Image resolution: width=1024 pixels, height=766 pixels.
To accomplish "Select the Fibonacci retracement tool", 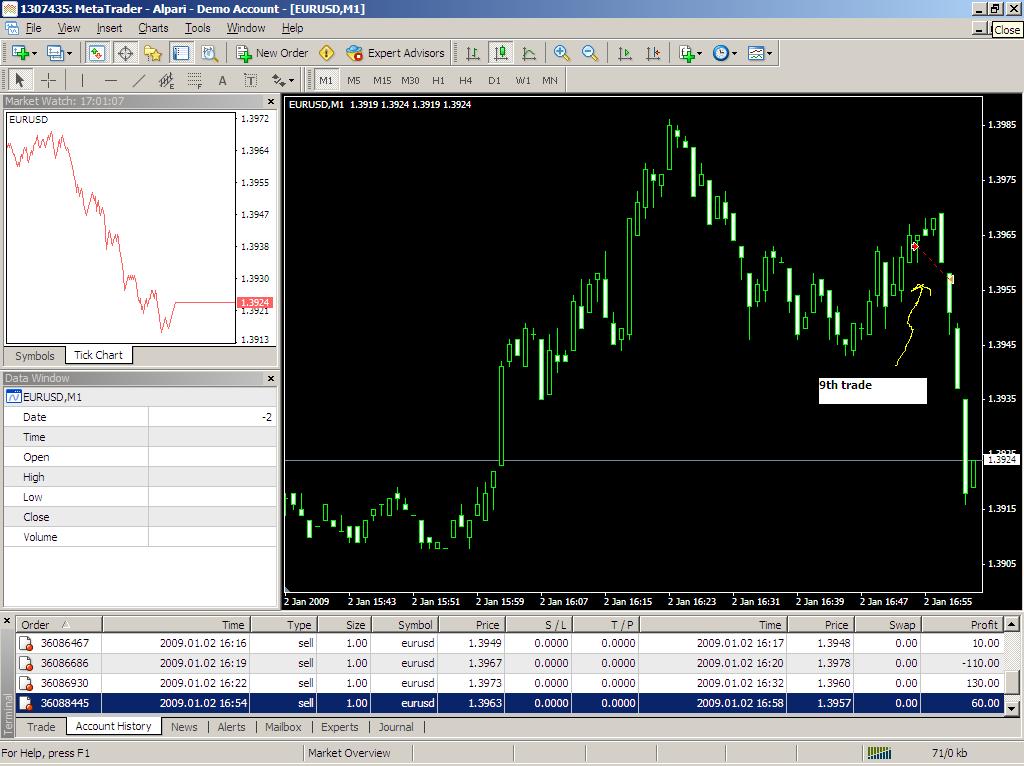I will [x=195, y=80].
